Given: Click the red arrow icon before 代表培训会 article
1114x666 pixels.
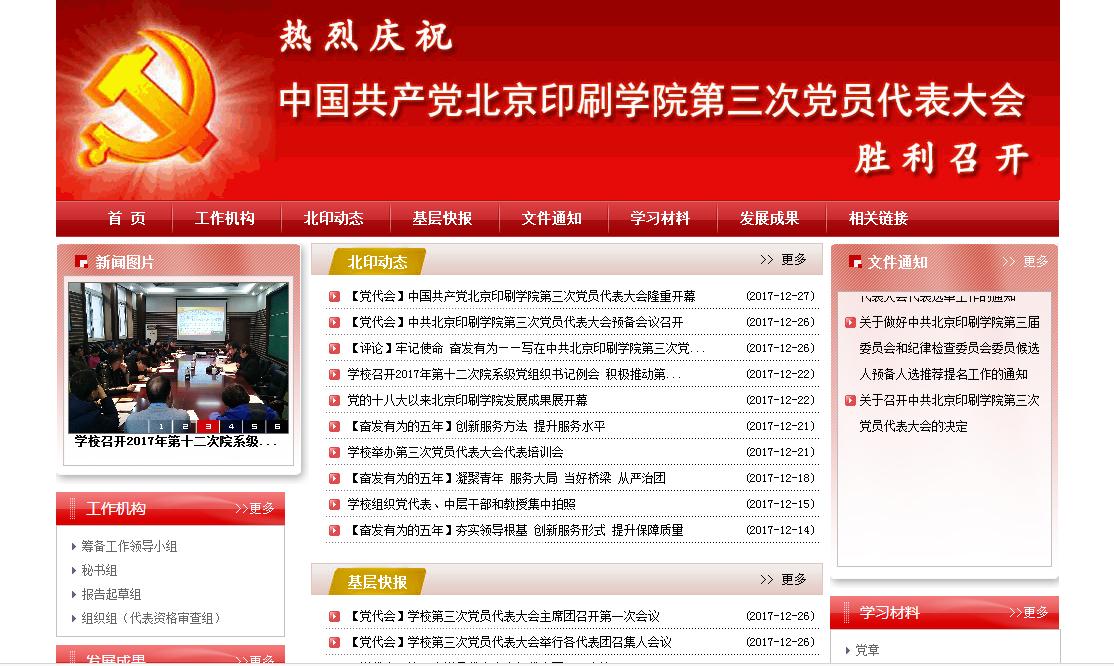Looking at the screenshot, I should (334, 453).
